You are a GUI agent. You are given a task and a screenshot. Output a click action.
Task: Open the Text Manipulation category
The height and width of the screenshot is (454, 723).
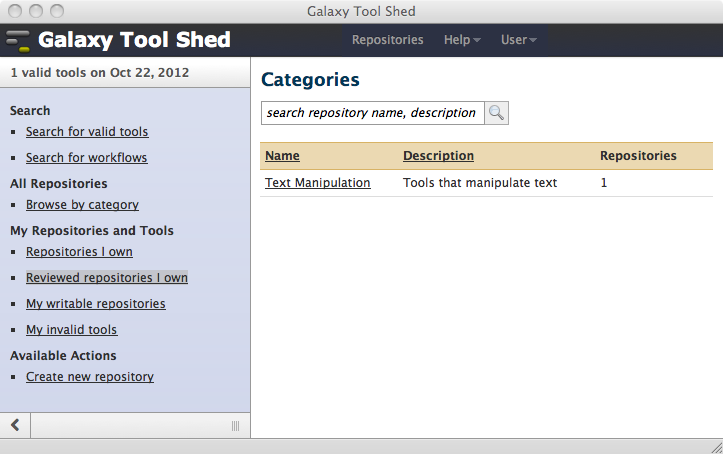[x=317, y=183]
